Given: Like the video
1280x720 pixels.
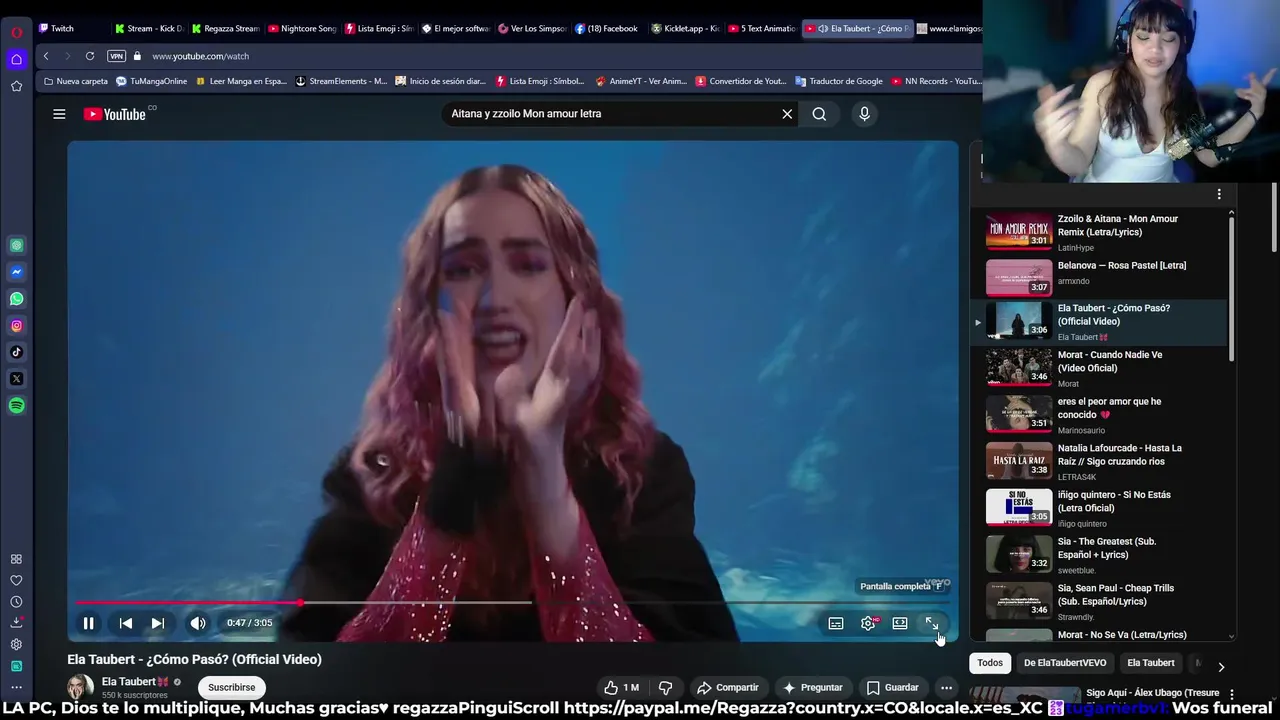Looking at the screenshot, I should 621,687.
